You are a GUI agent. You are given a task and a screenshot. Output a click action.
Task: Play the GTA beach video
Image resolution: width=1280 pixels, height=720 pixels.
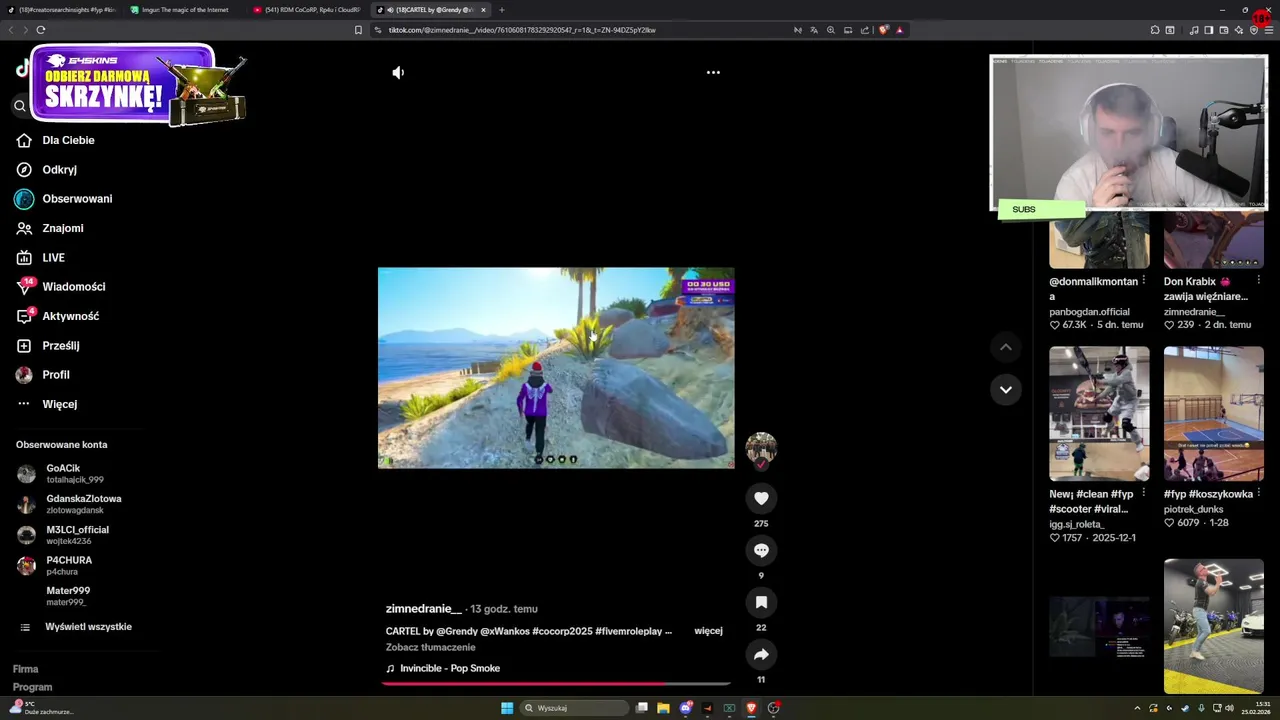coord(556,368)
